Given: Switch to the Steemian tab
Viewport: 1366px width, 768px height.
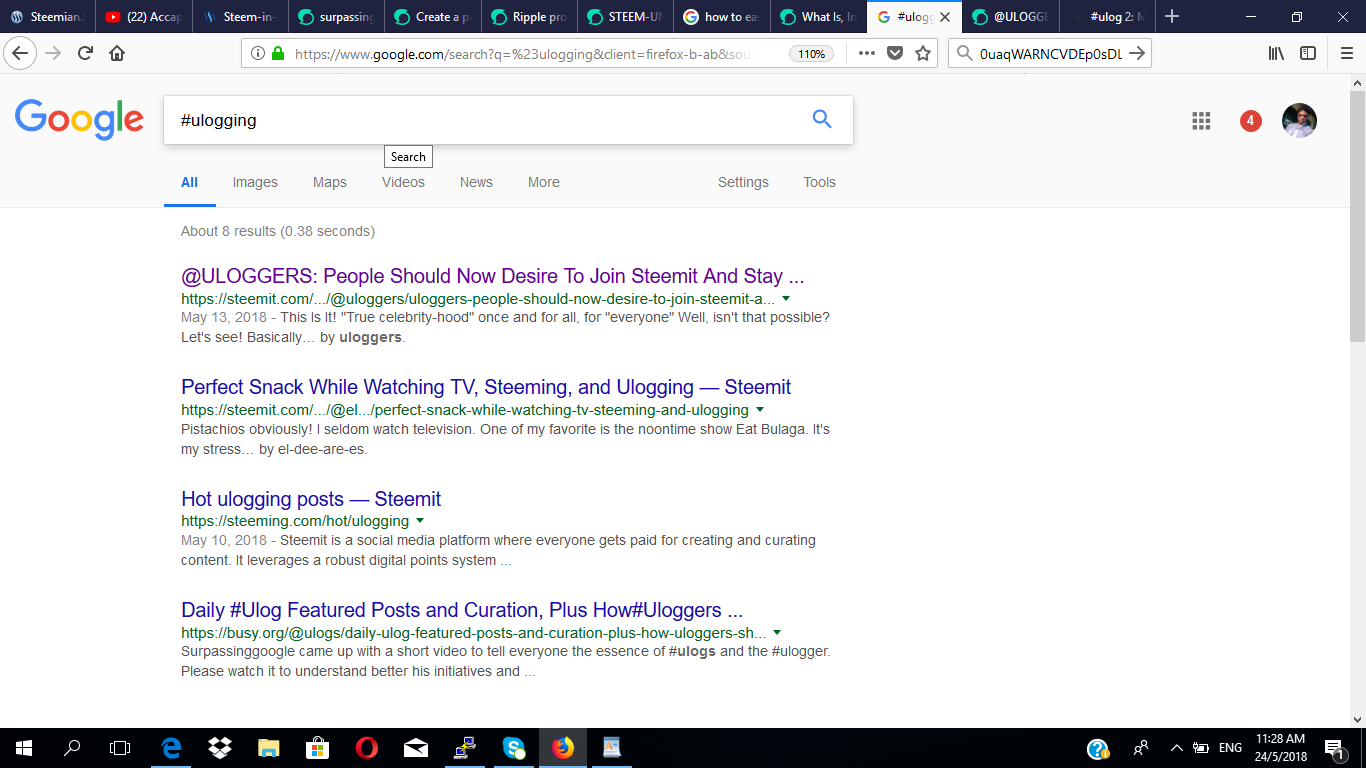Looking at the screenshot, I should point(48,17).
